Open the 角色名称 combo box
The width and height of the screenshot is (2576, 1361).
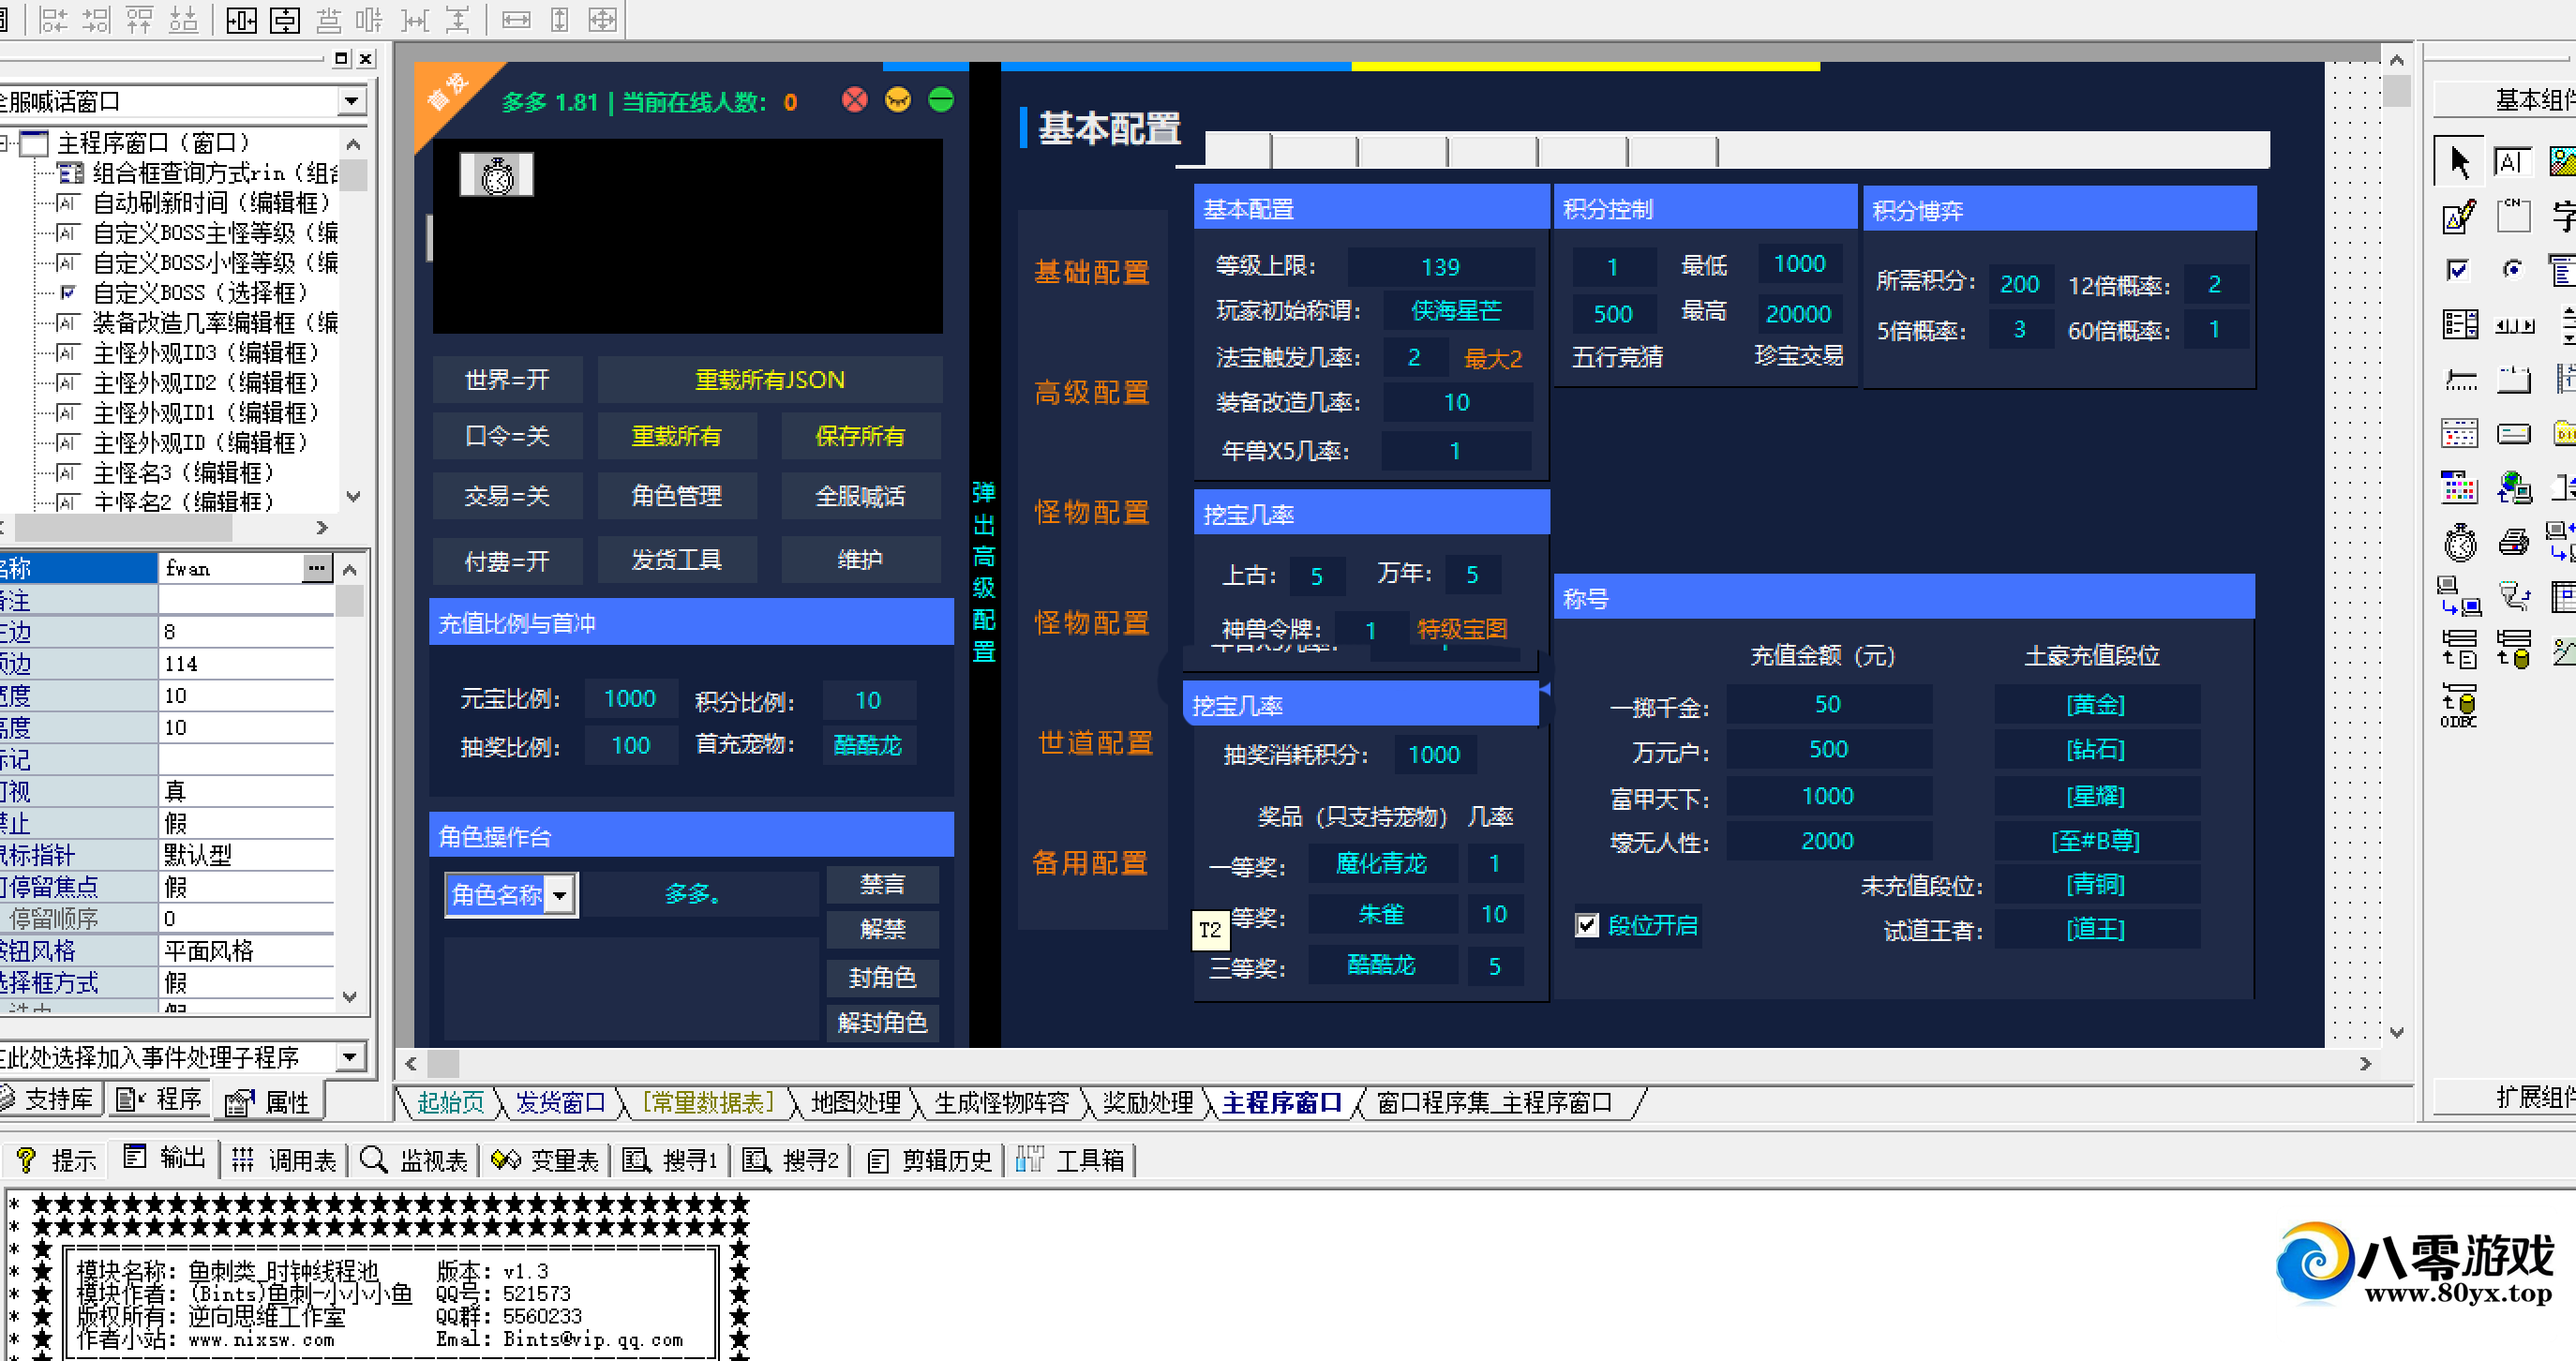tap(561, 894)
